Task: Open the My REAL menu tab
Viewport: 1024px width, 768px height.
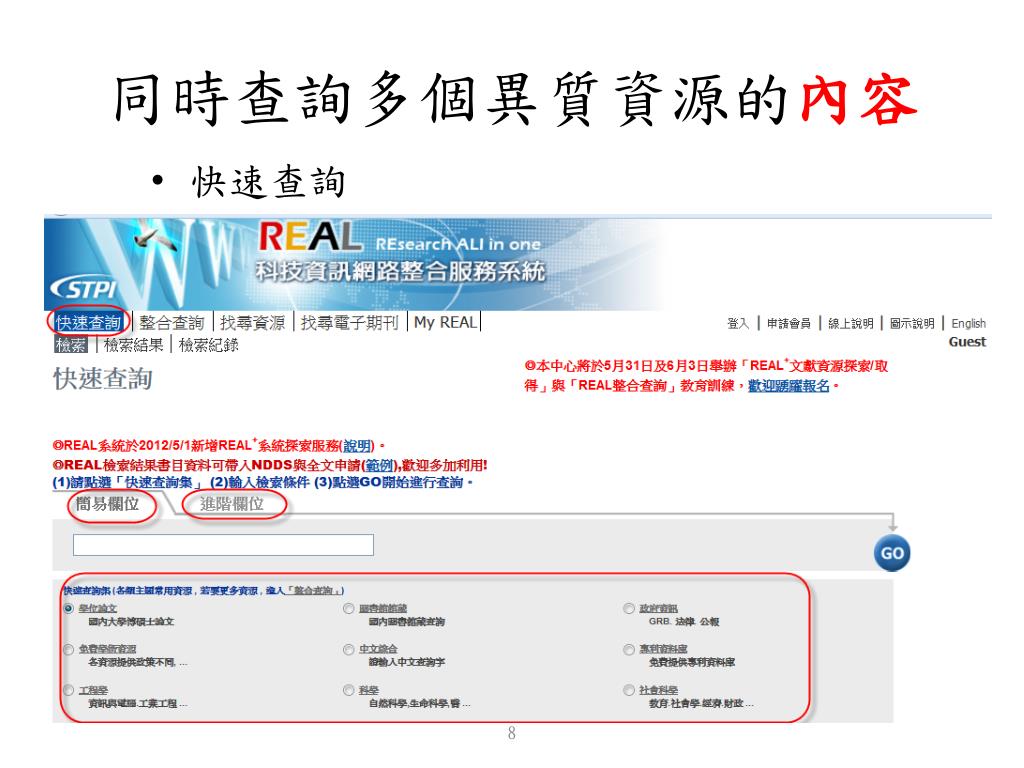Action: click(x=445, y=322)
